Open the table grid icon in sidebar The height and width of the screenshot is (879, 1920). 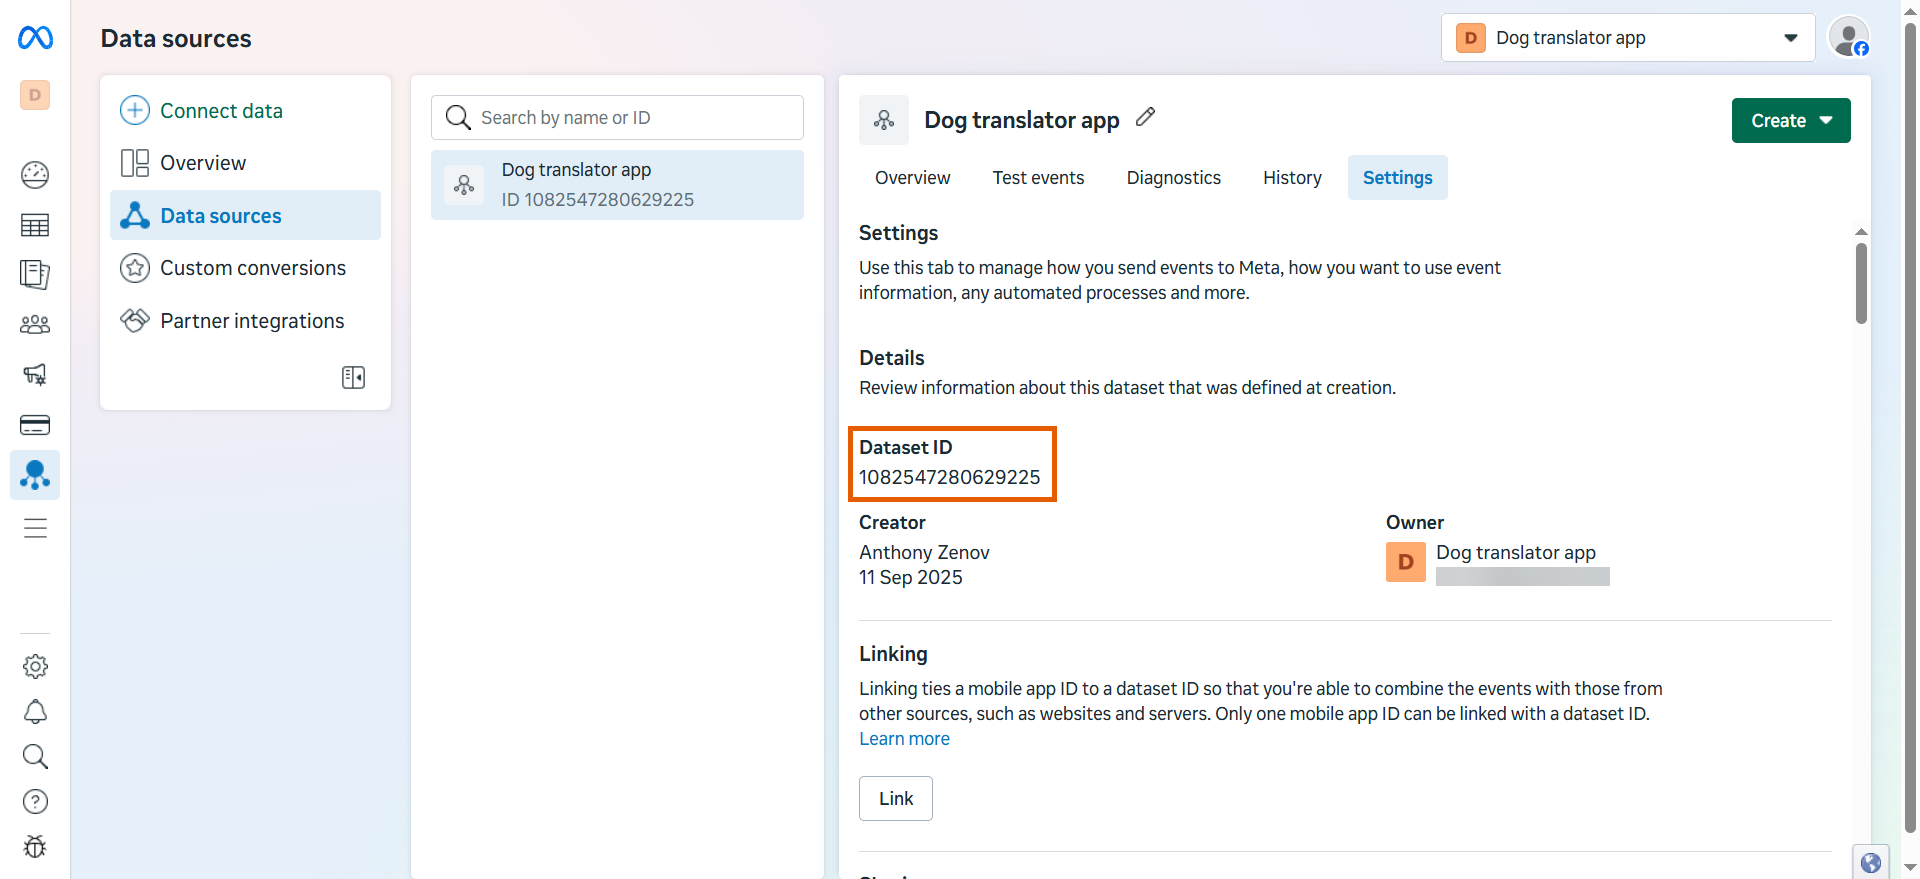coord(35,225)
